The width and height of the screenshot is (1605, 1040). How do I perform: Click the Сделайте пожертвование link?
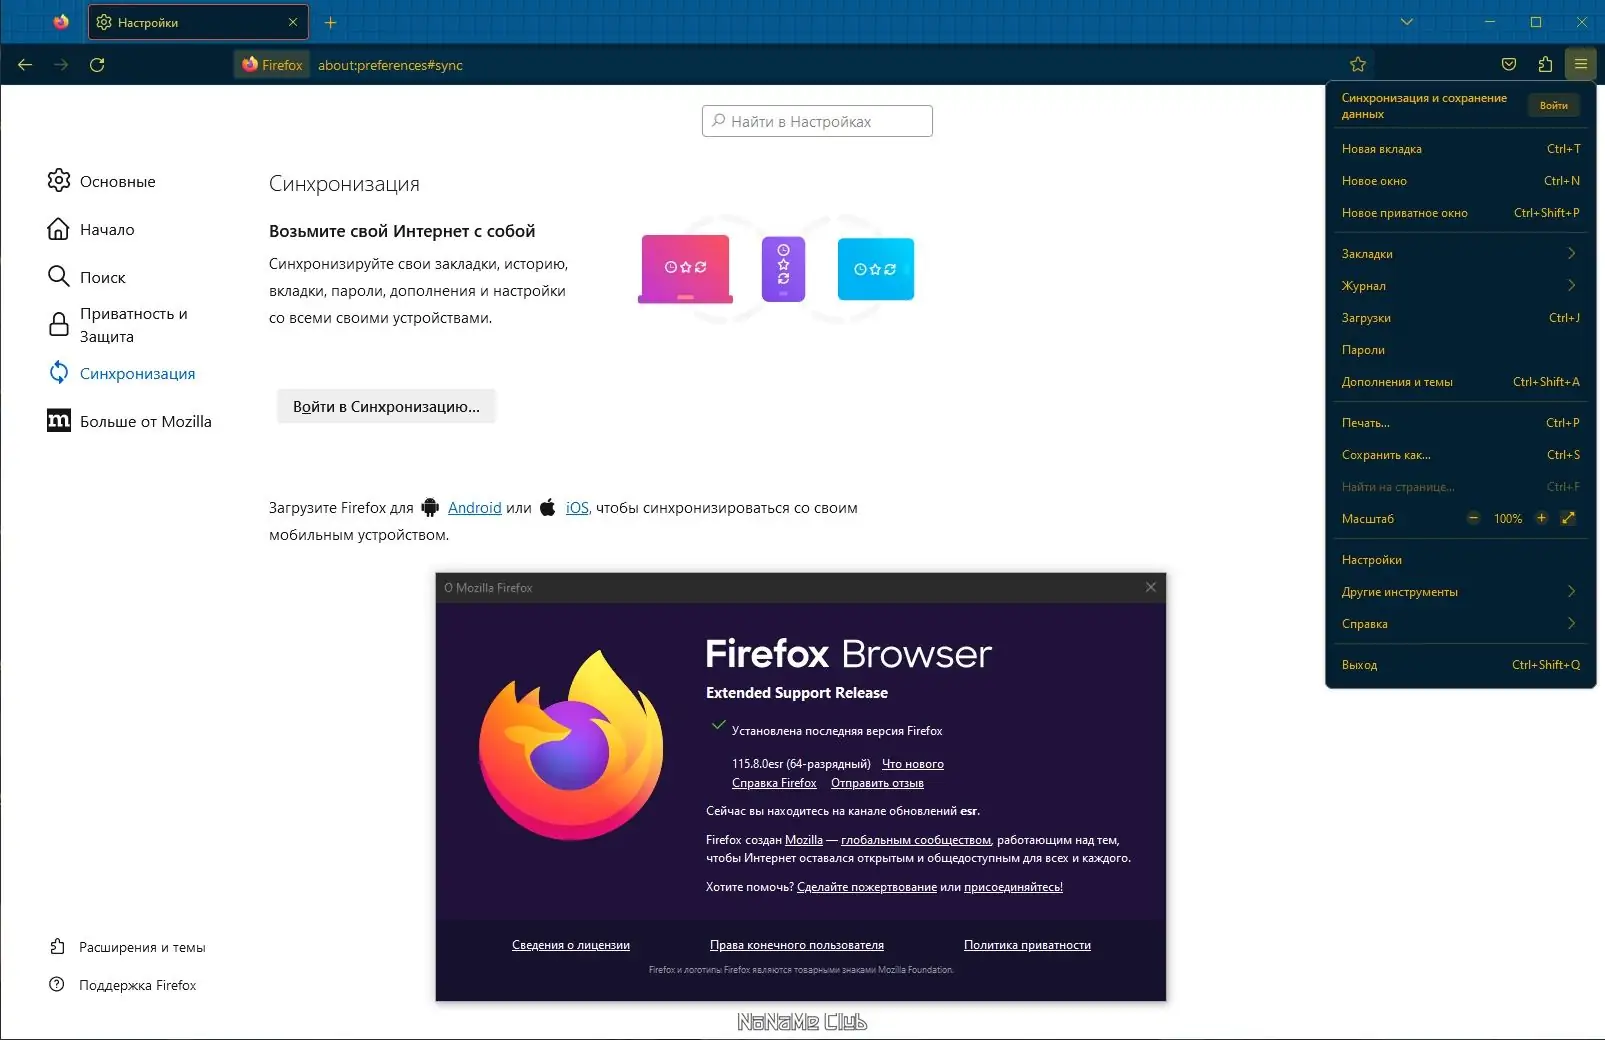coord(867,887)
